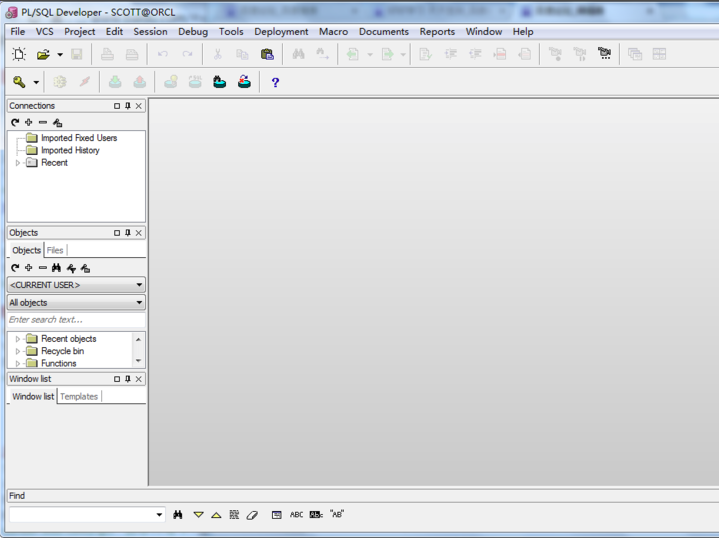Click the configure icon in Connections toolbar
The width and height of the screenshot is (719, 538).
point(57,122)
